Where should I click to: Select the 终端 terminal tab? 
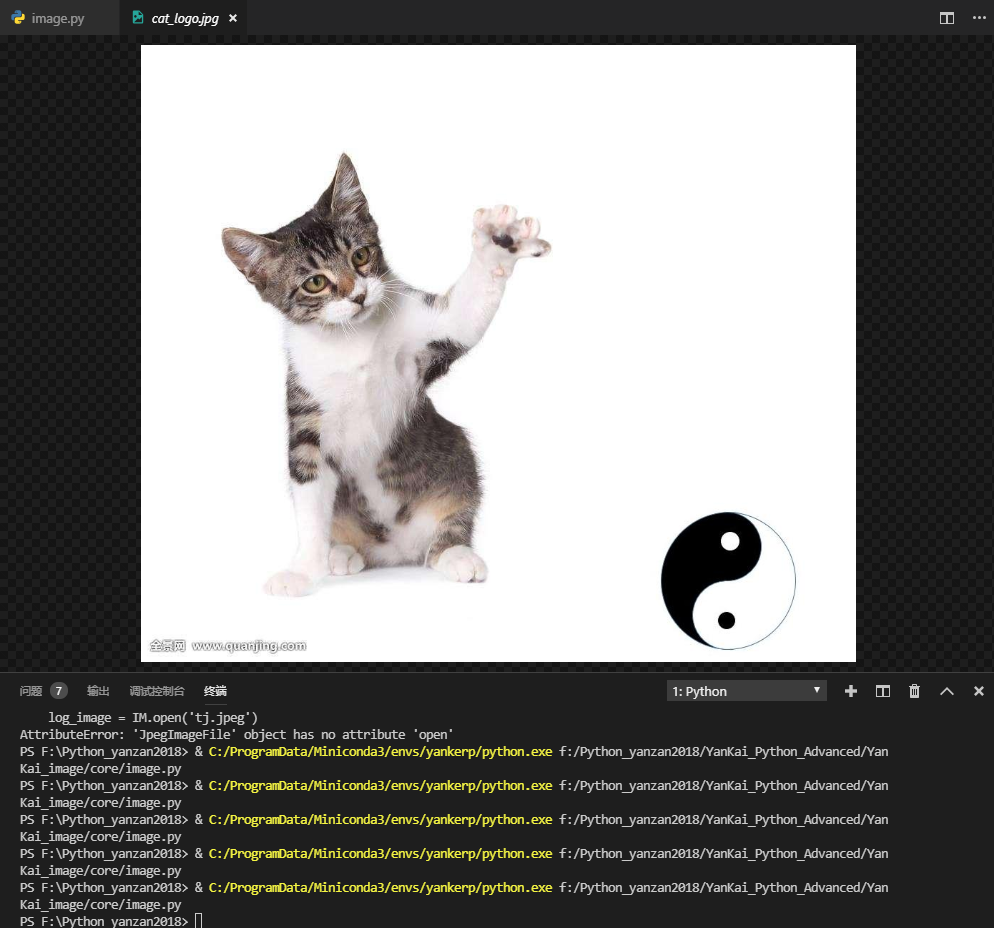pos(216,691)
